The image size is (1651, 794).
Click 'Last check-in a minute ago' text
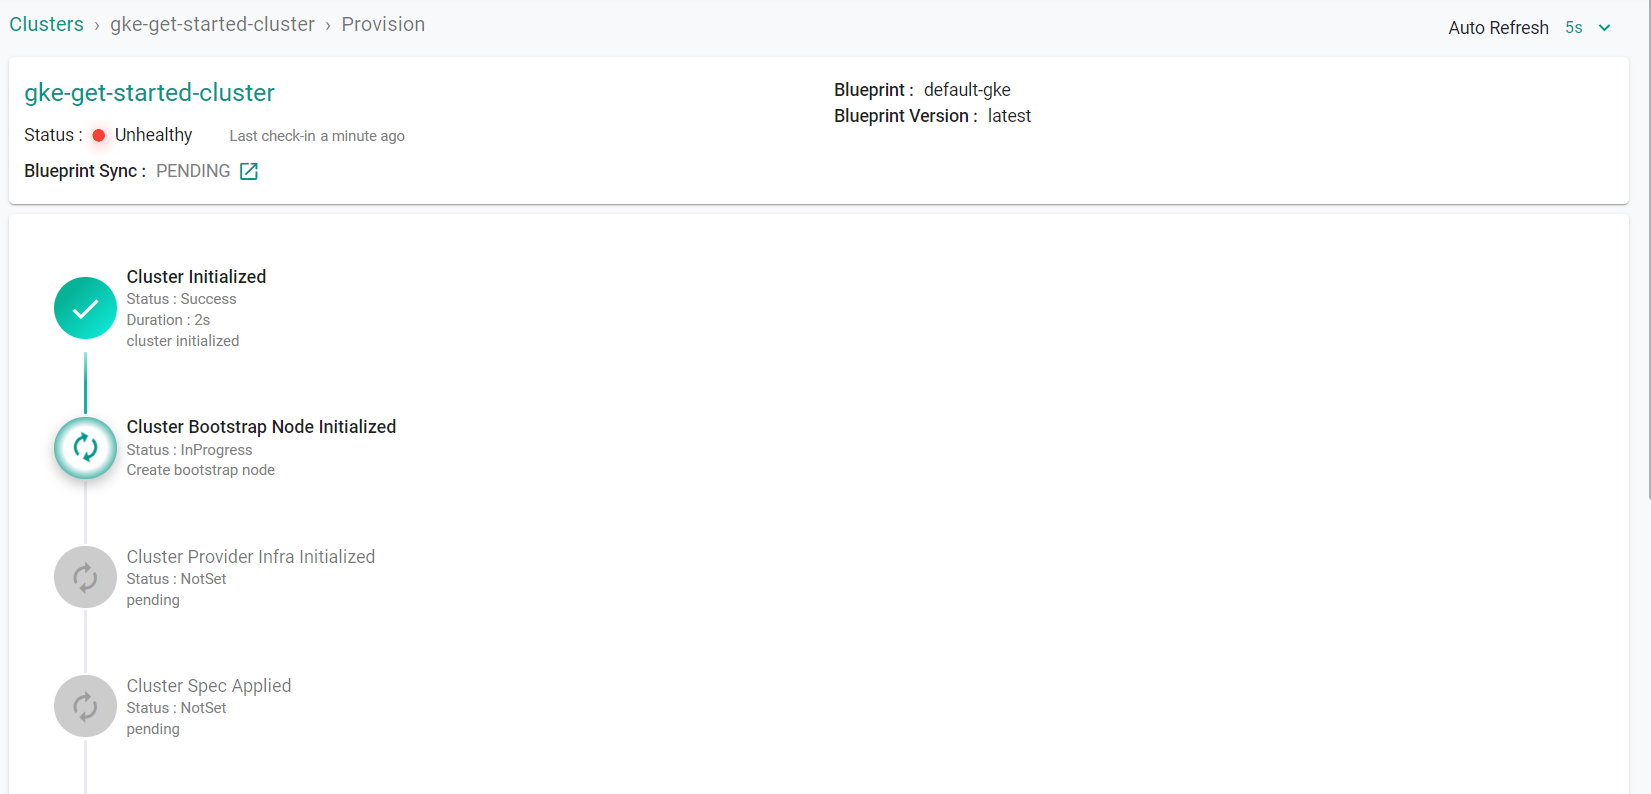click(x=317, y=136)
